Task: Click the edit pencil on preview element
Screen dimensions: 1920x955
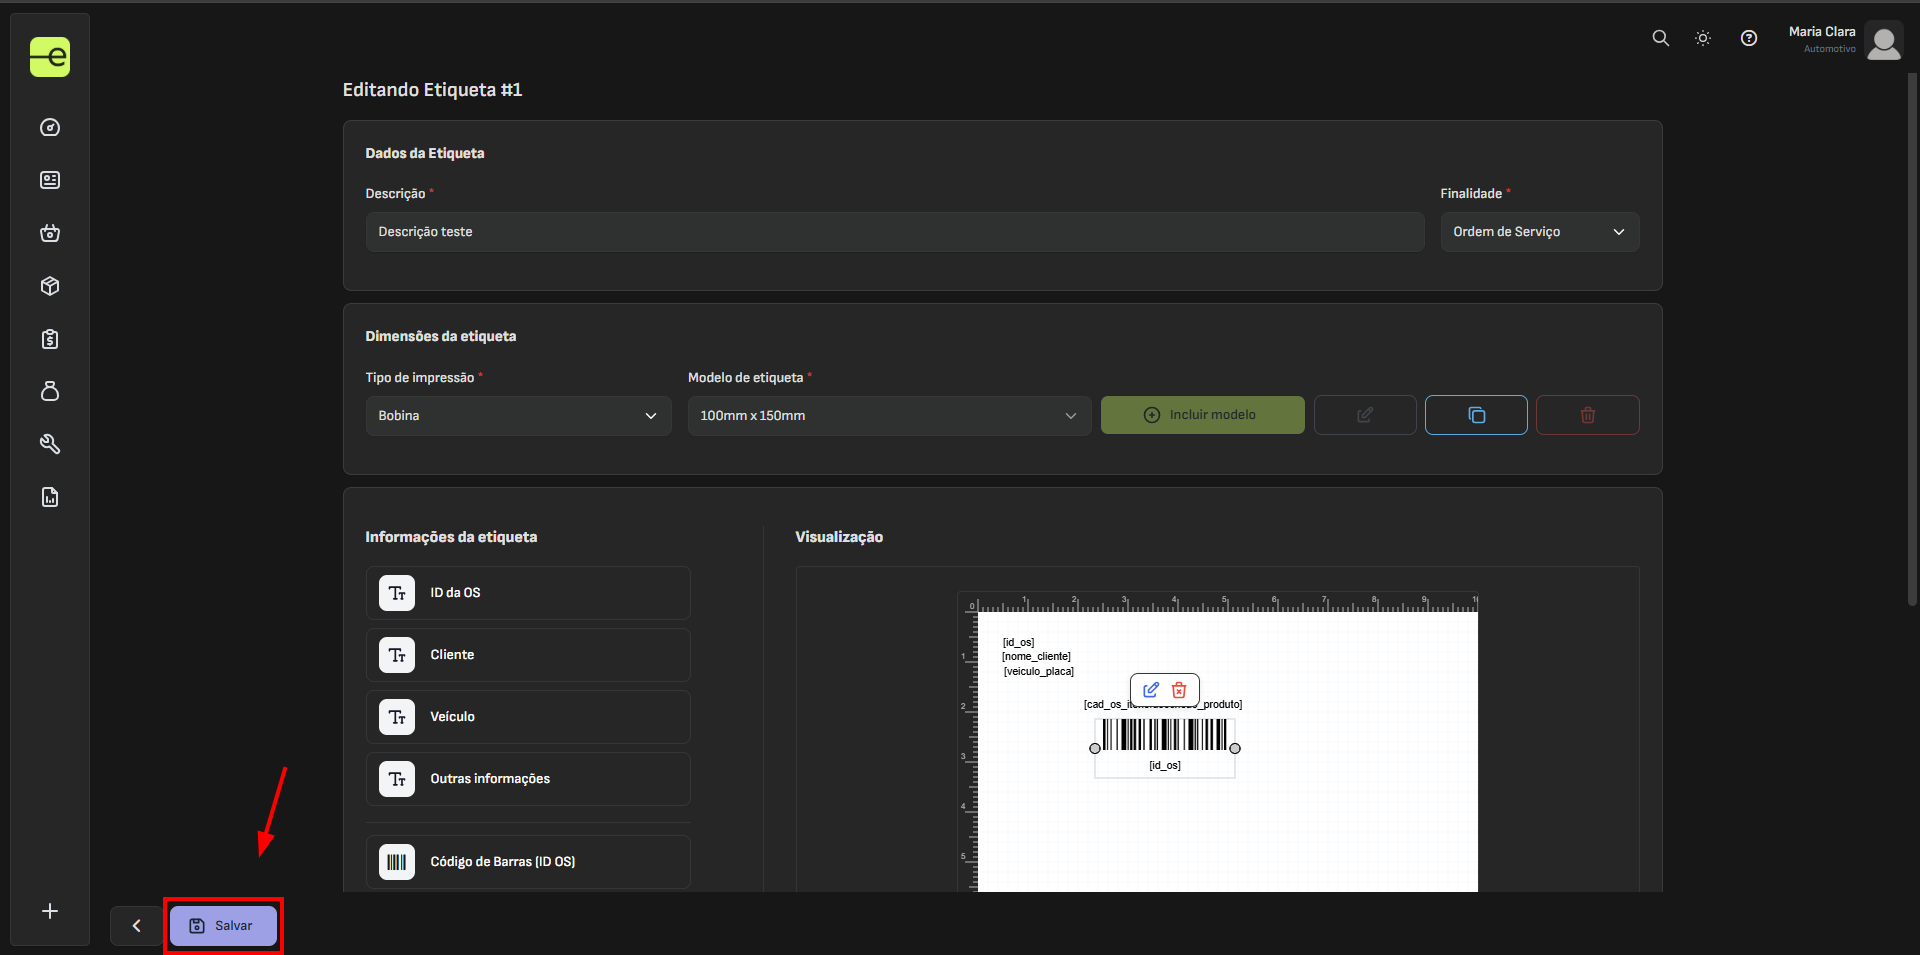Action: 1151,690
